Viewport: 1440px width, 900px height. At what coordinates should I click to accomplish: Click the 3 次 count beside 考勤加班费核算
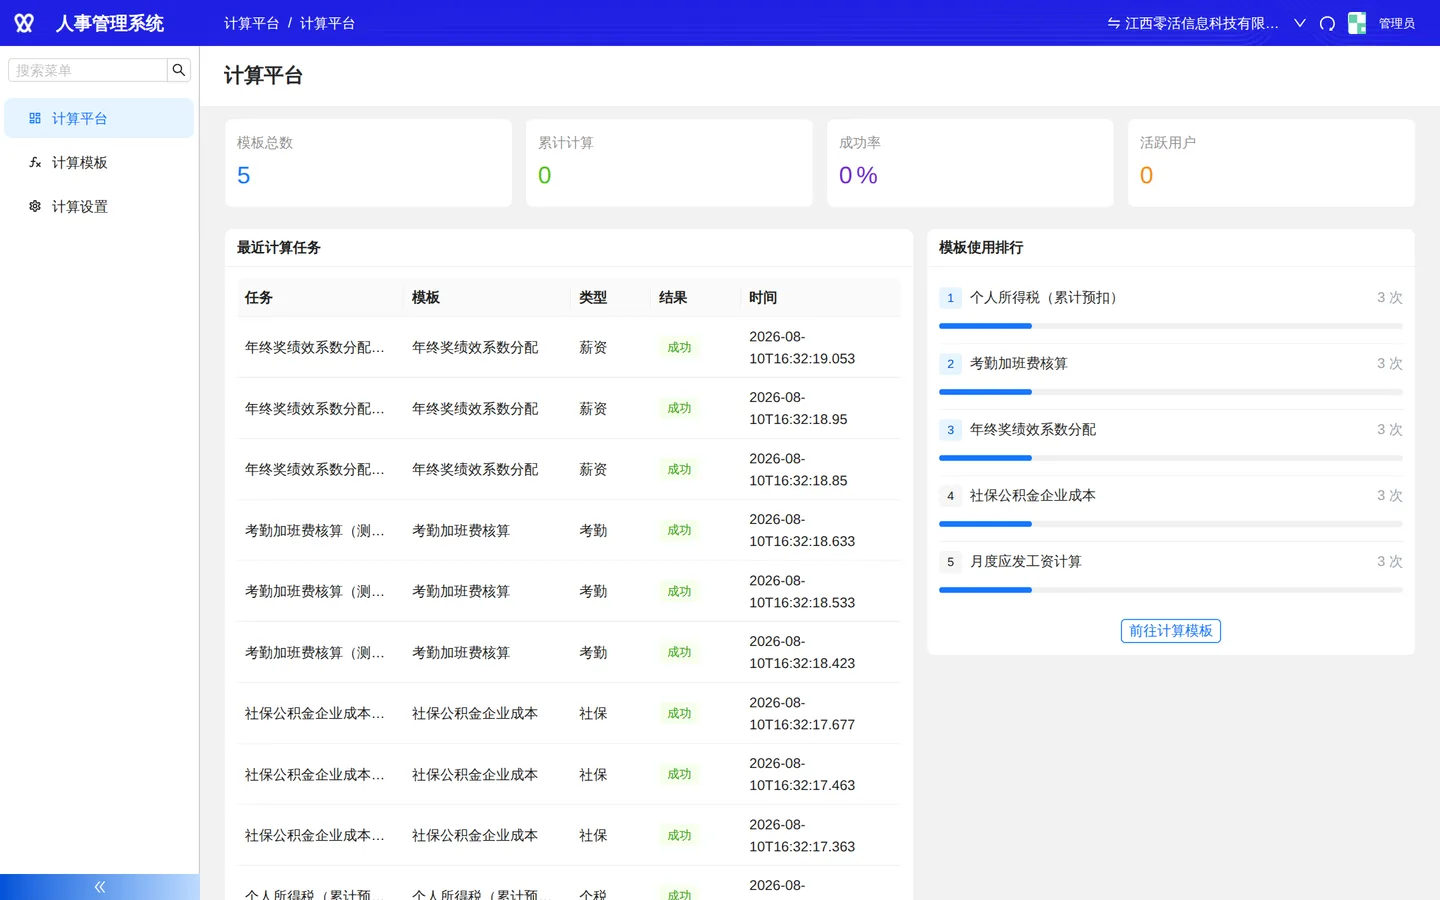pos(1389,363)
